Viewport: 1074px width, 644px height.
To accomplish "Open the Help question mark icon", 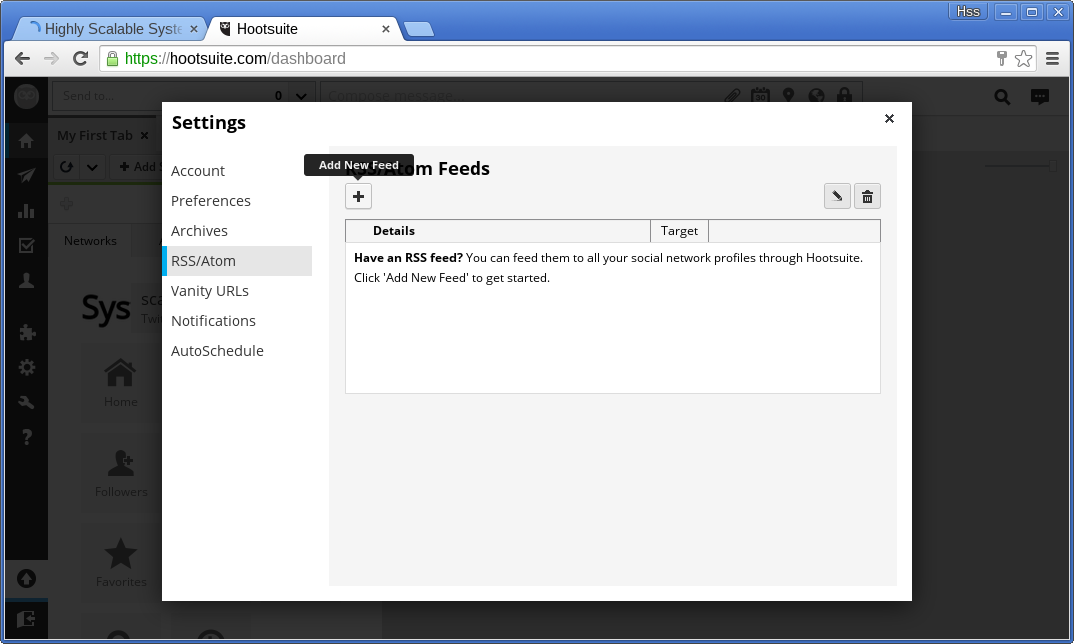I will coord(26,436).
